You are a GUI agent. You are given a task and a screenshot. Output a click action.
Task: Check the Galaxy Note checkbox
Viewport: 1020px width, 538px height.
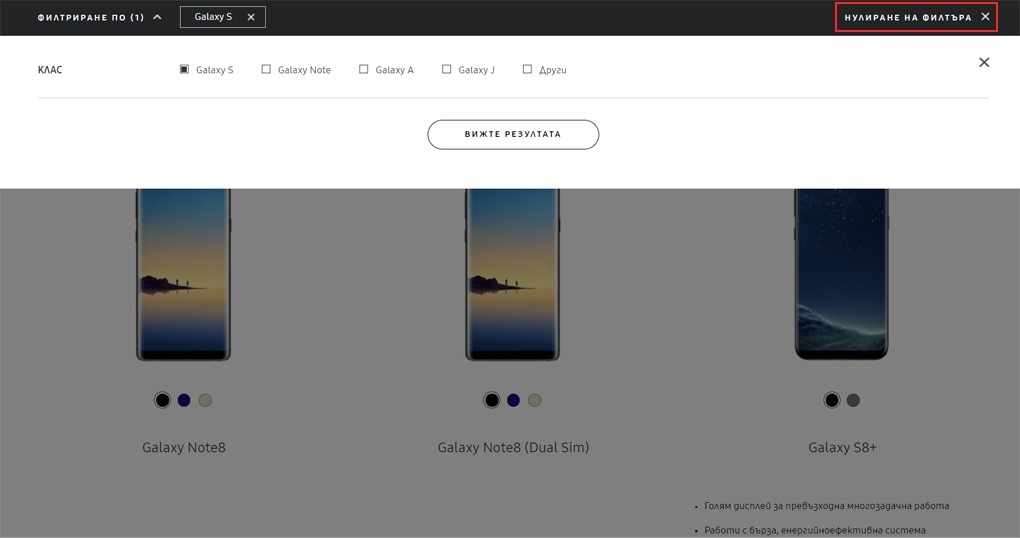click(266, 69)
